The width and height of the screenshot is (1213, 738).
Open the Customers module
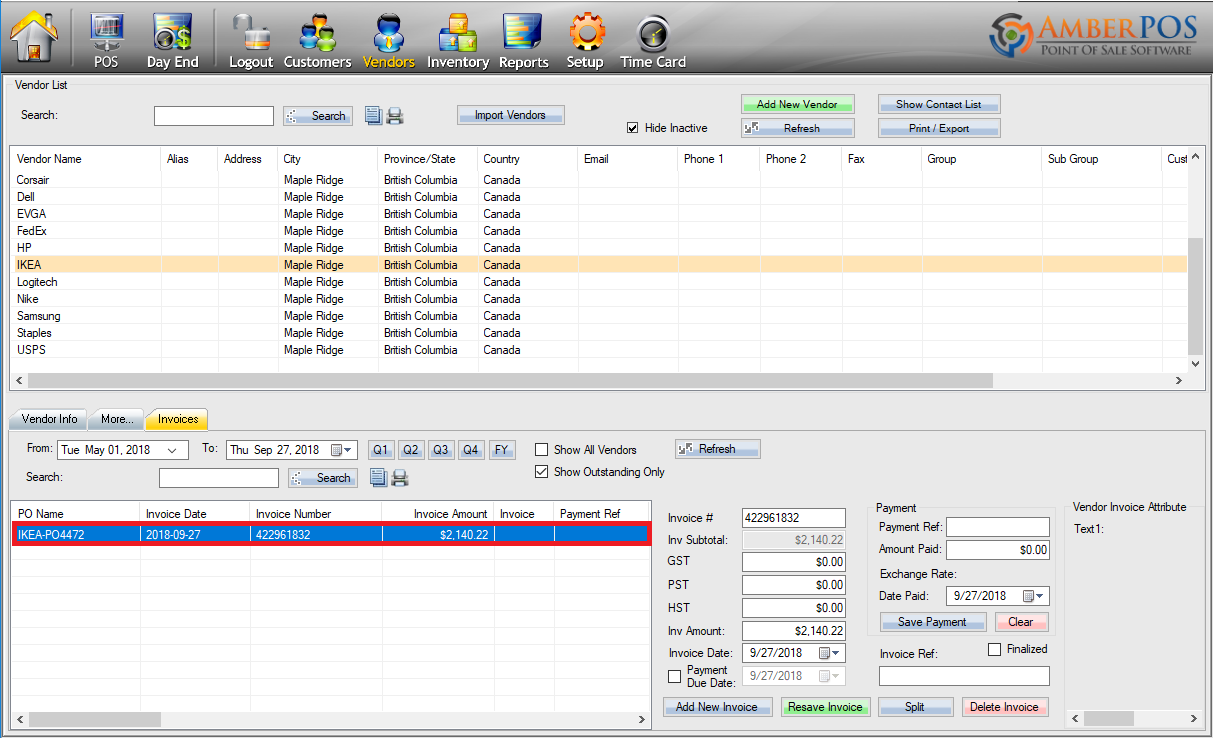point(317,42)
